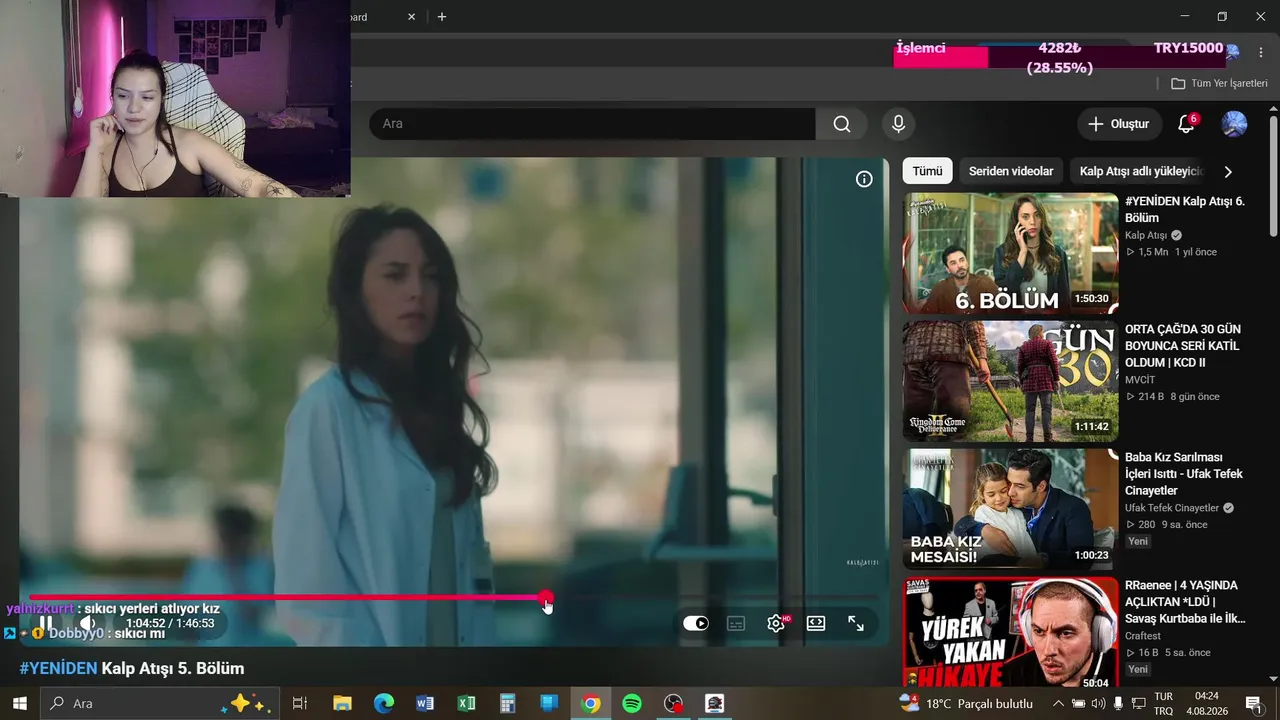
Task: Click the YouTube search magnifier button
Action: [842, 124]
